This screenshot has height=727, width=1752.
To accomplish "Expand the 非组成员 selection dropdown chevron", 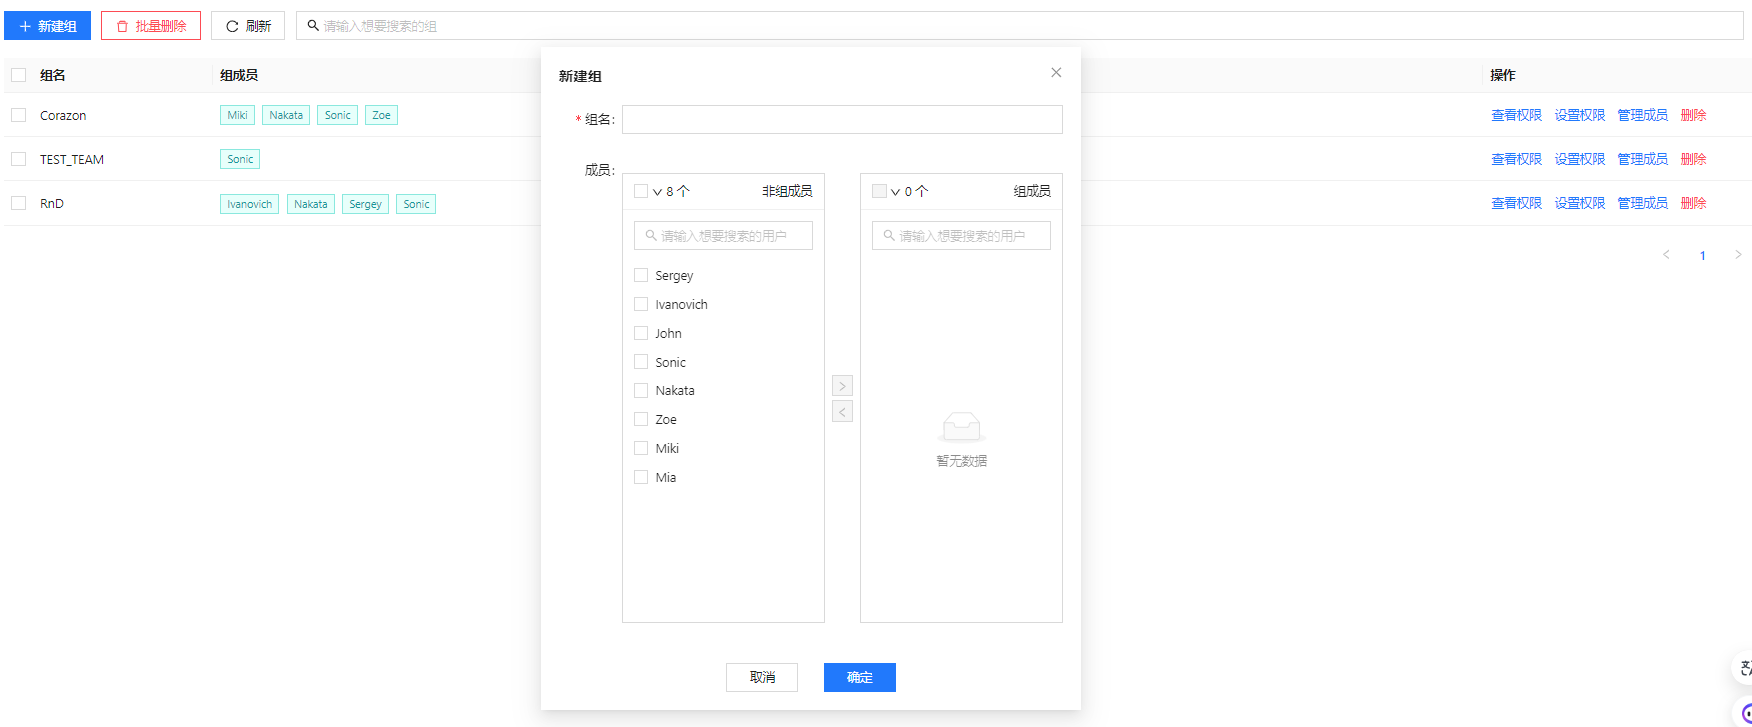I will tap(657, 192).
